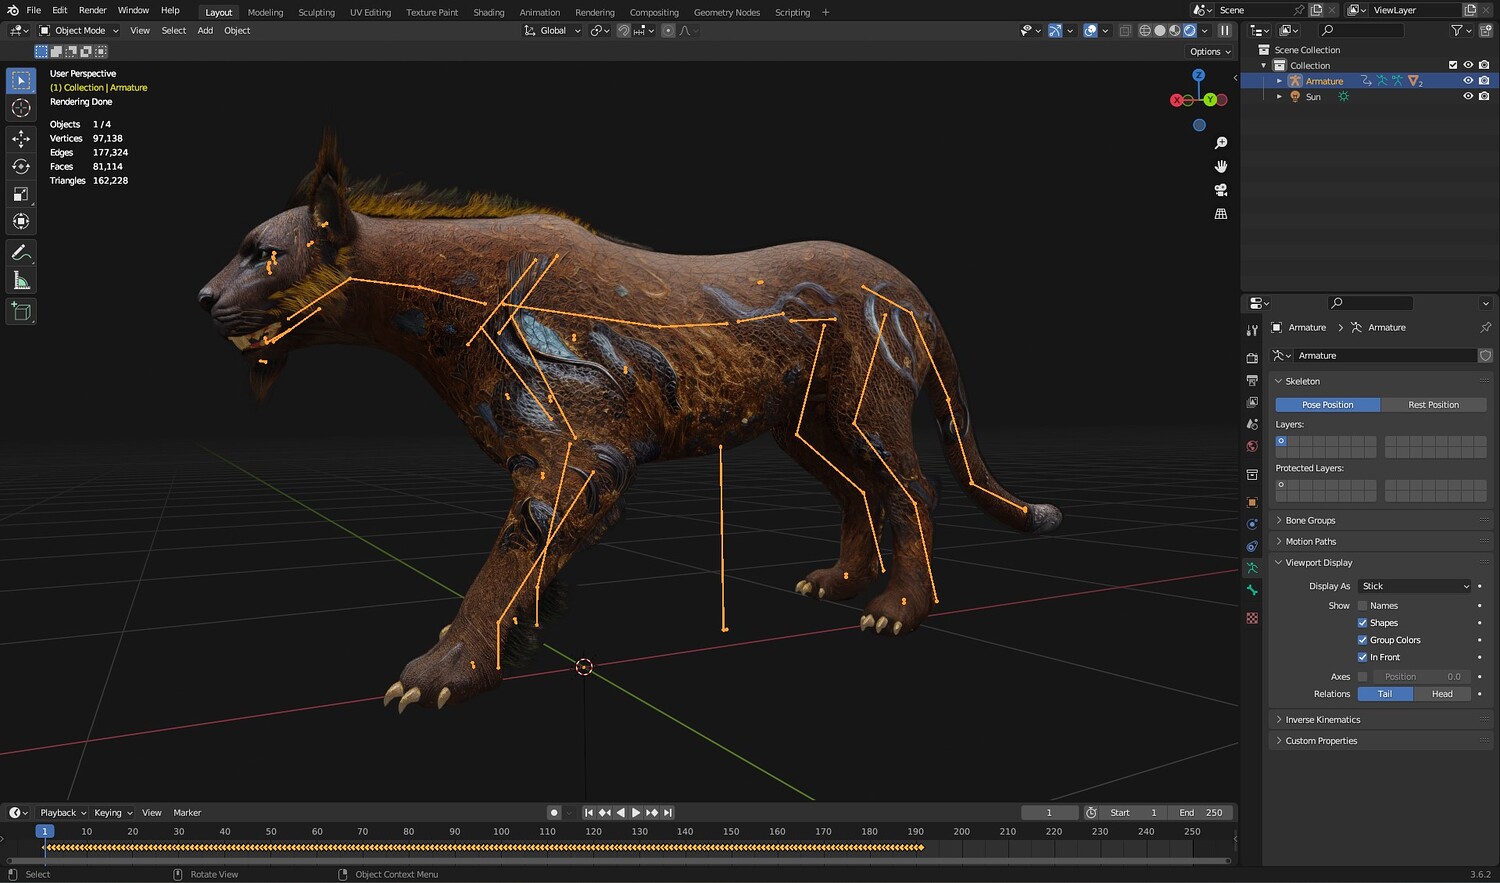Screen dimensions: 1500x883
Task: Select the Measure tool
Action: [21, 281]
